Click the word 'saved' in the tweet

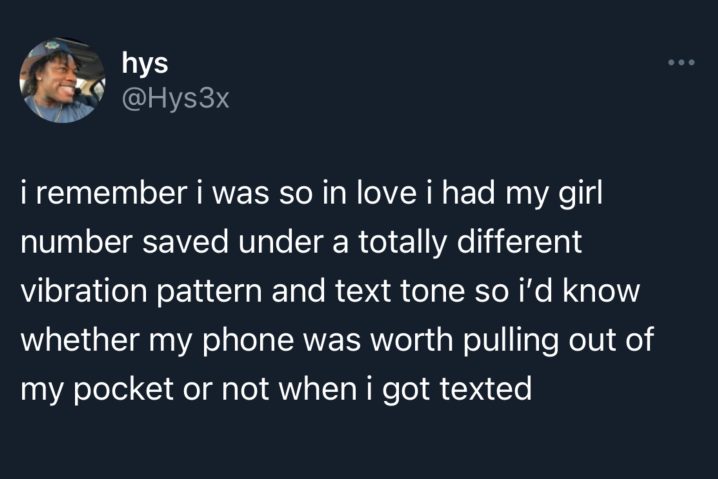[185, 242]
